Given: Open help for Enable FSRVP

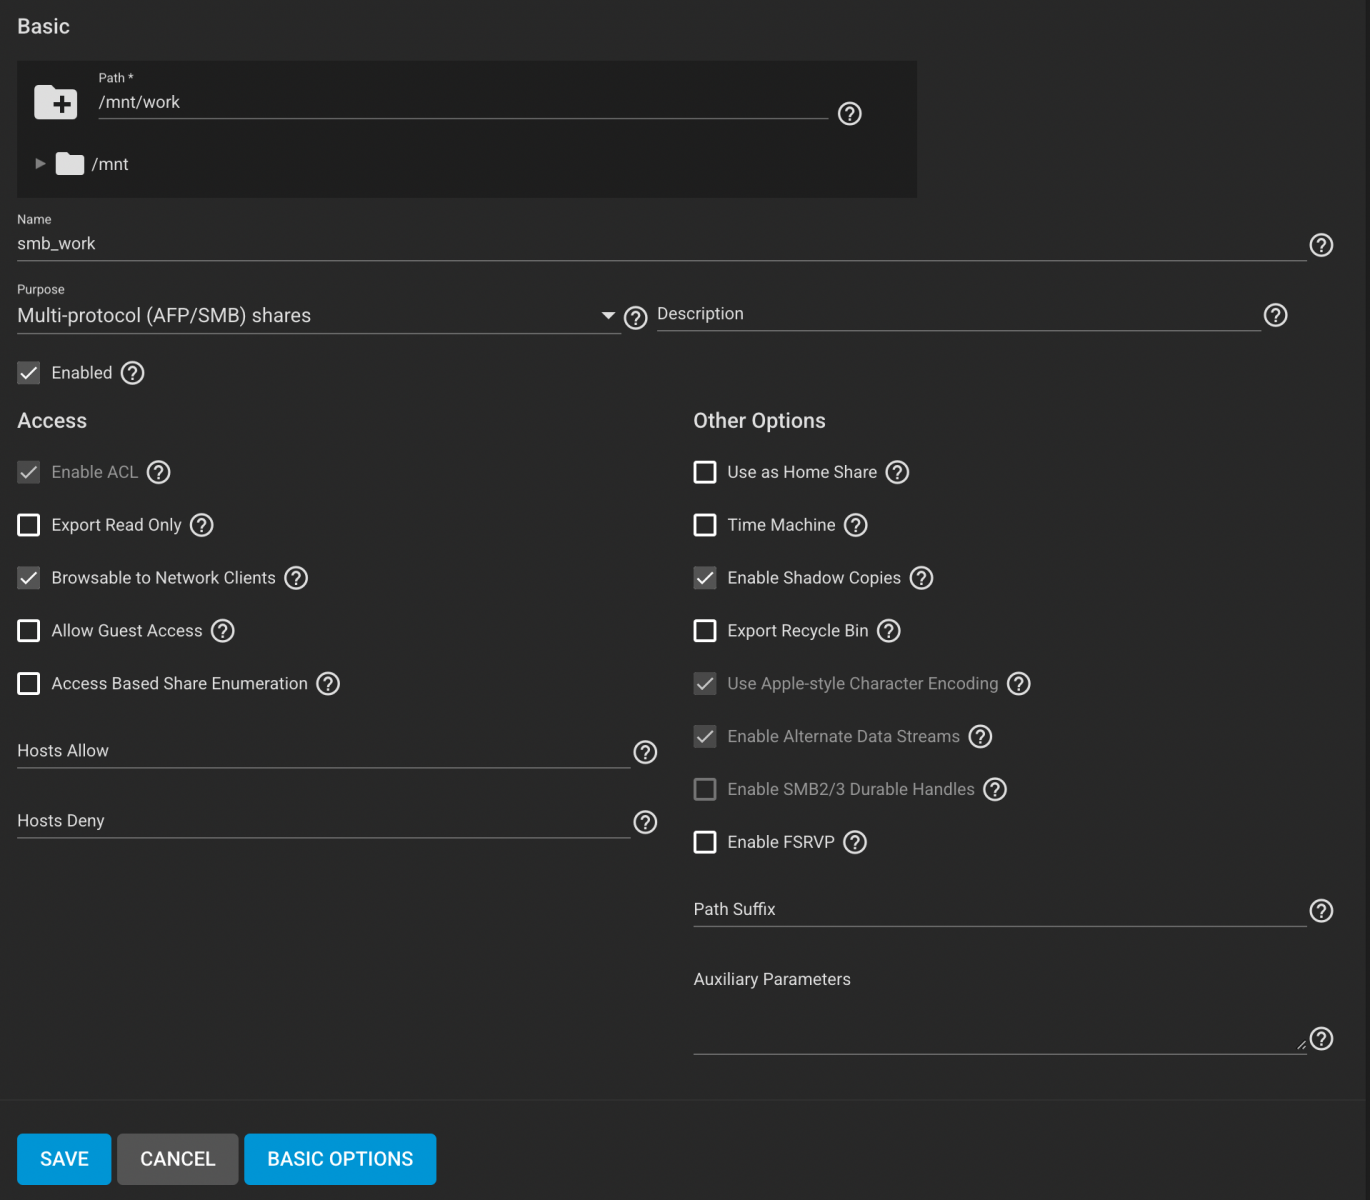Looking at the screenshot, I should pos(855,842).
